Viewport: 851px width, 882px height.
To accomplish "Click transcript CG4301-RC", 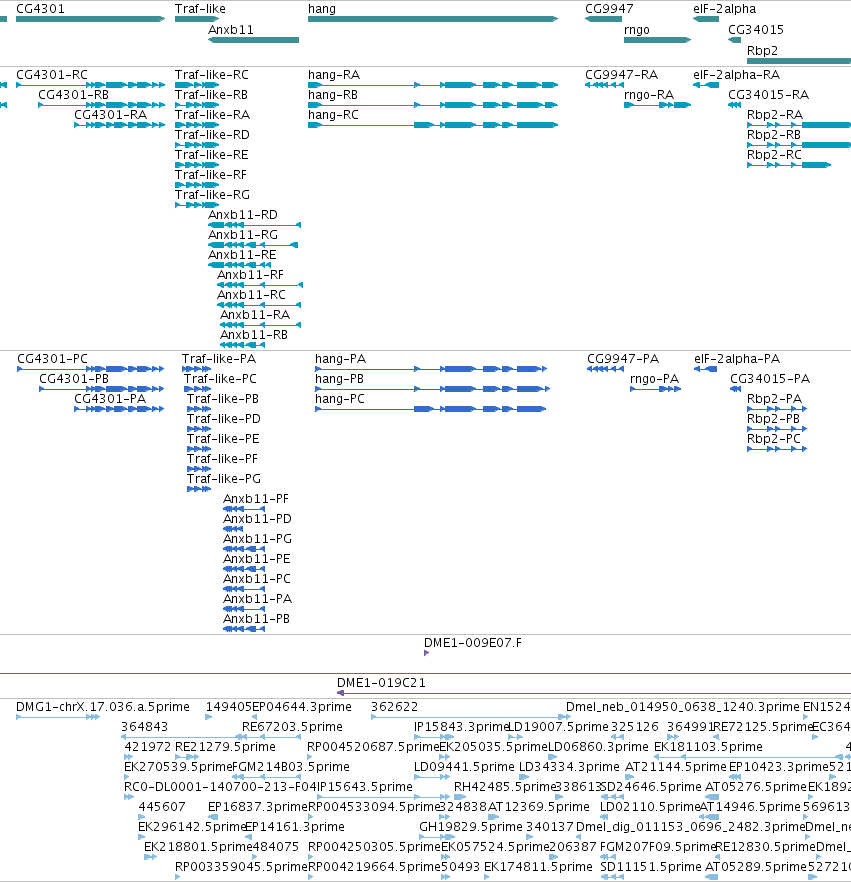I will coord(91,85).
